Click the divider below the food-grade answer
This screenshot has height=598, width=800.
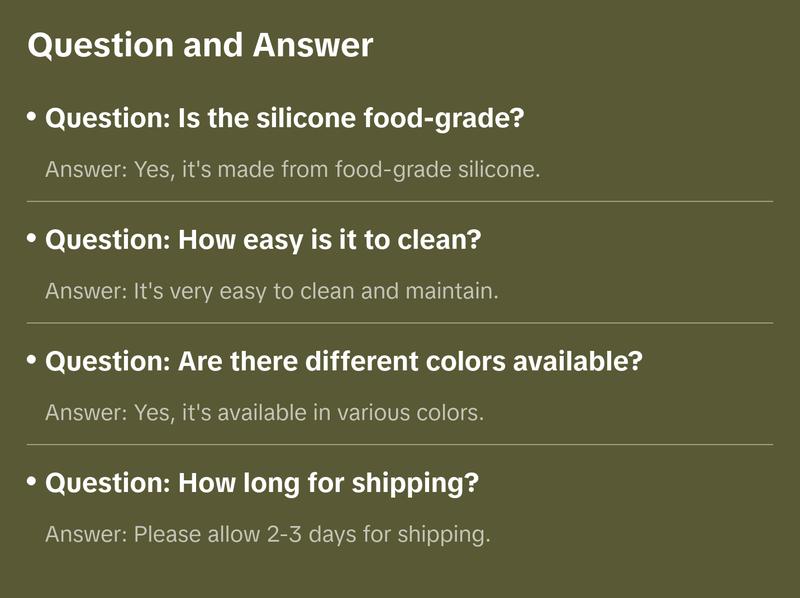400,201
